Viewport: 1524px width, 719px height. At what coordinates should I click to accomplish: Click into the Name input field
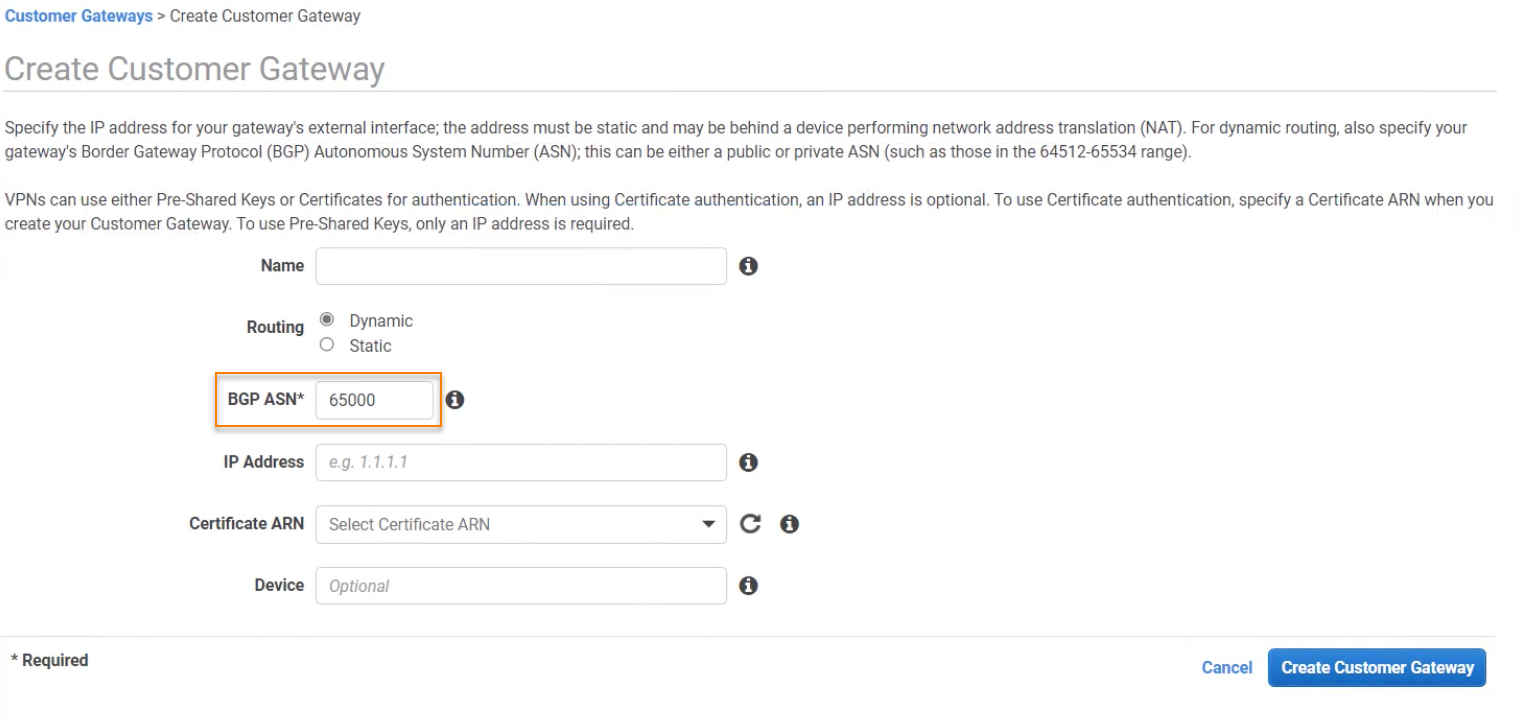click(520, 265)
